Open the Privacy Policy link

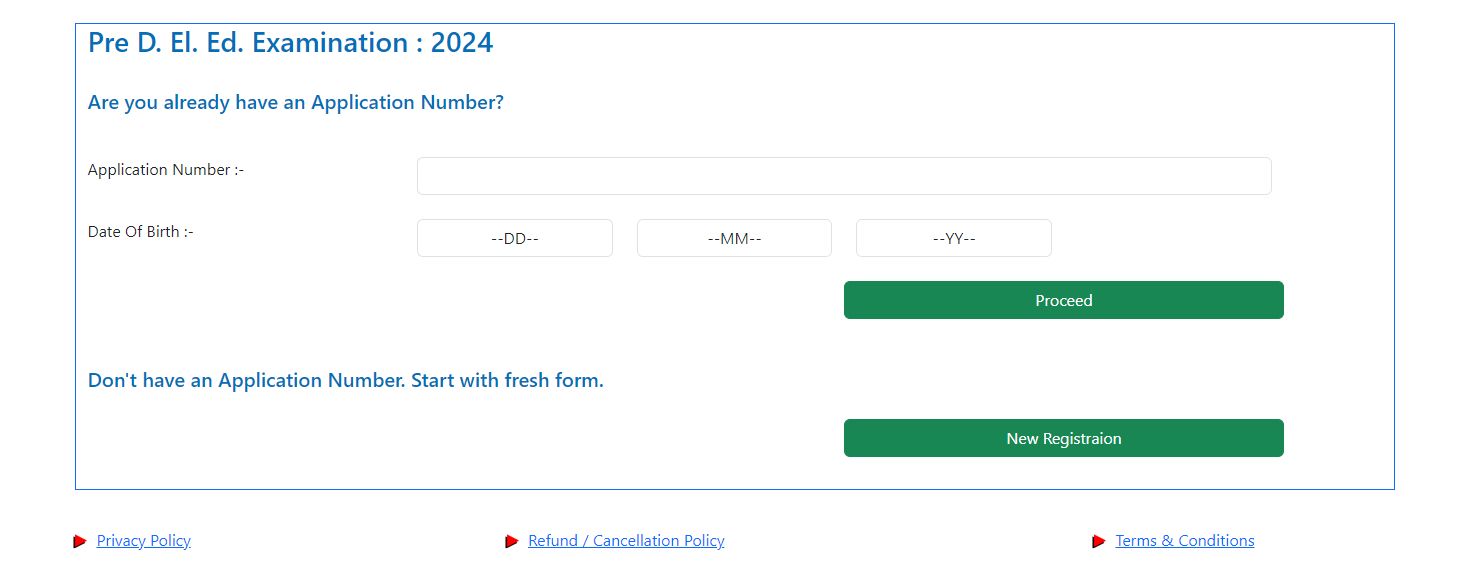(144, 541)
